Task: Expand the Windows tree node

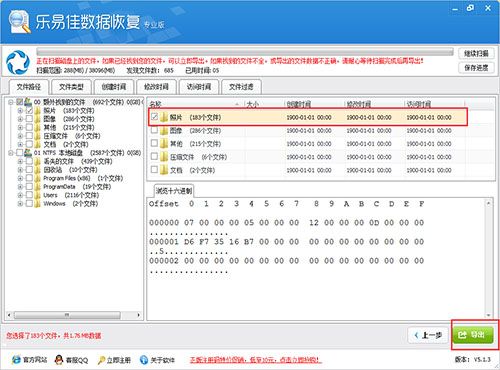Action: tap(20, 204)
